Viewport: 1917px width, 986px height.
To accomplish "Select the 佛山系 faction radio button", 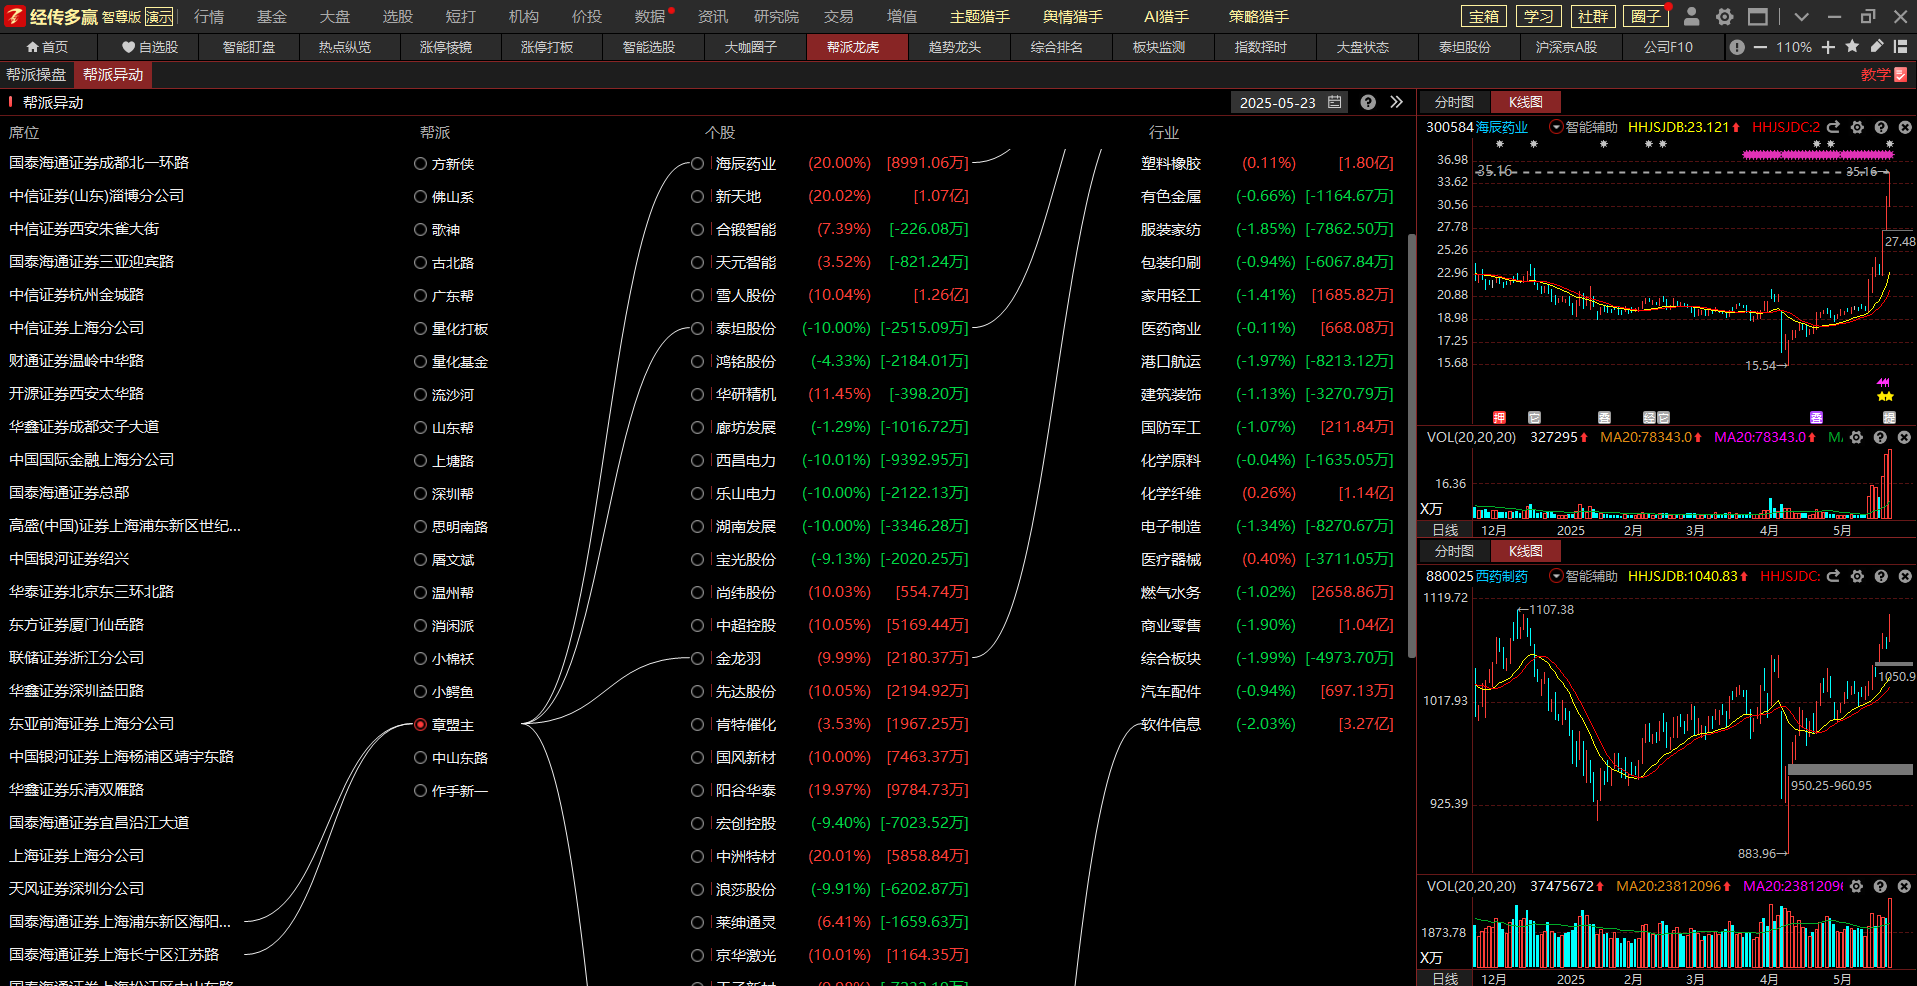I will point(420,197).
